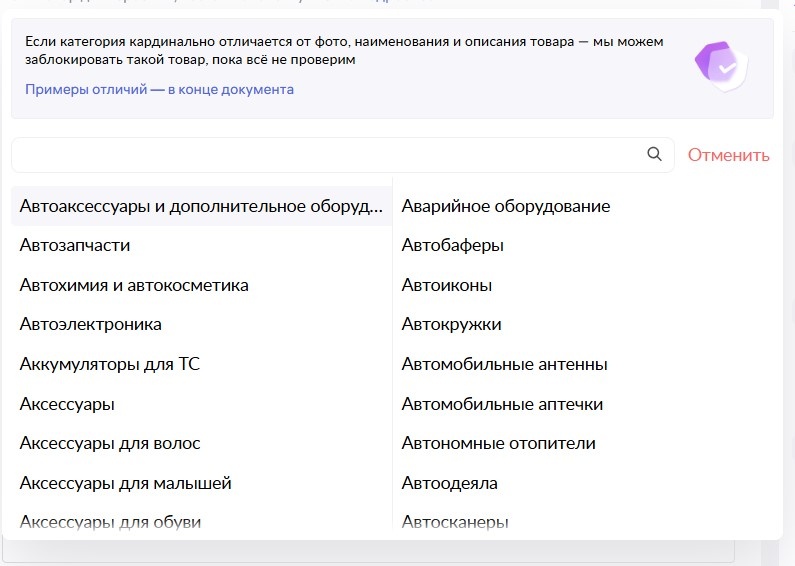Click the purple shield checkmark icon

[721, 66]
